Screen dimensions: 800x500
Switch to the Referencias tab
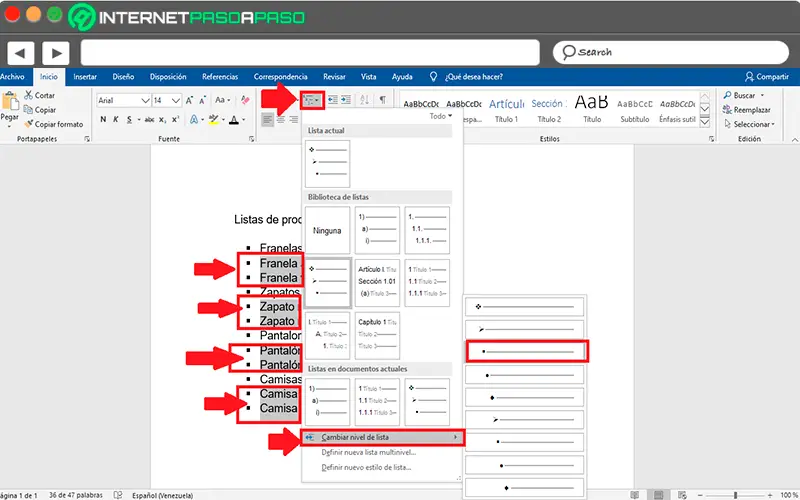tap(220, 77)
